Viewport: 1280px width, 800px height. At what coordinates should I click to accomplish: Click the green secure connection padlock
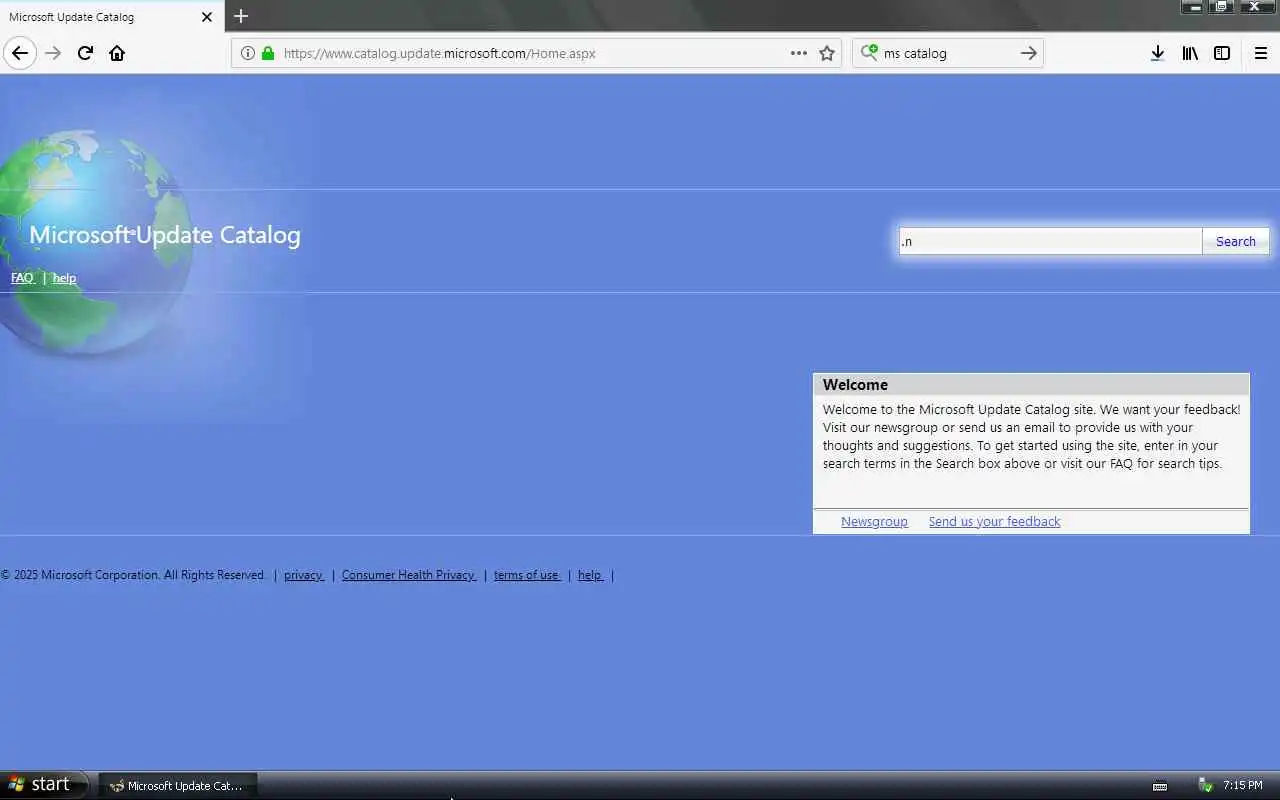[x=268, y=53]
